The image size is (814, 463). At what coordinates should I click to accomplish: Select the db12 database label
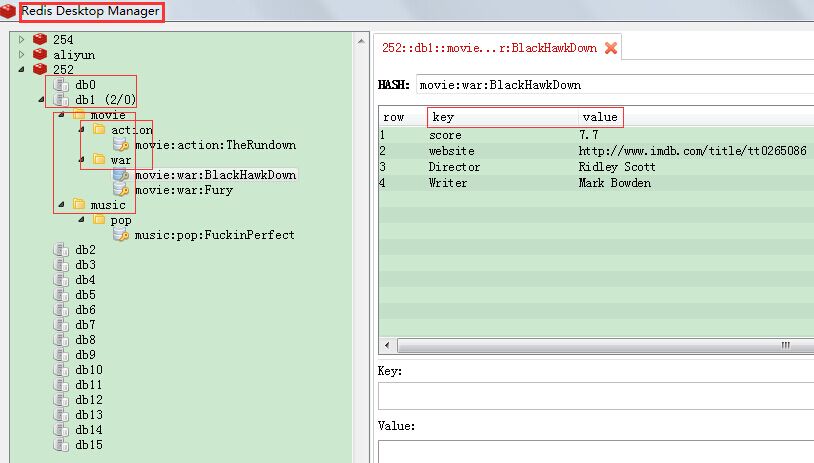pyautogui.click(x=89, y=400)
